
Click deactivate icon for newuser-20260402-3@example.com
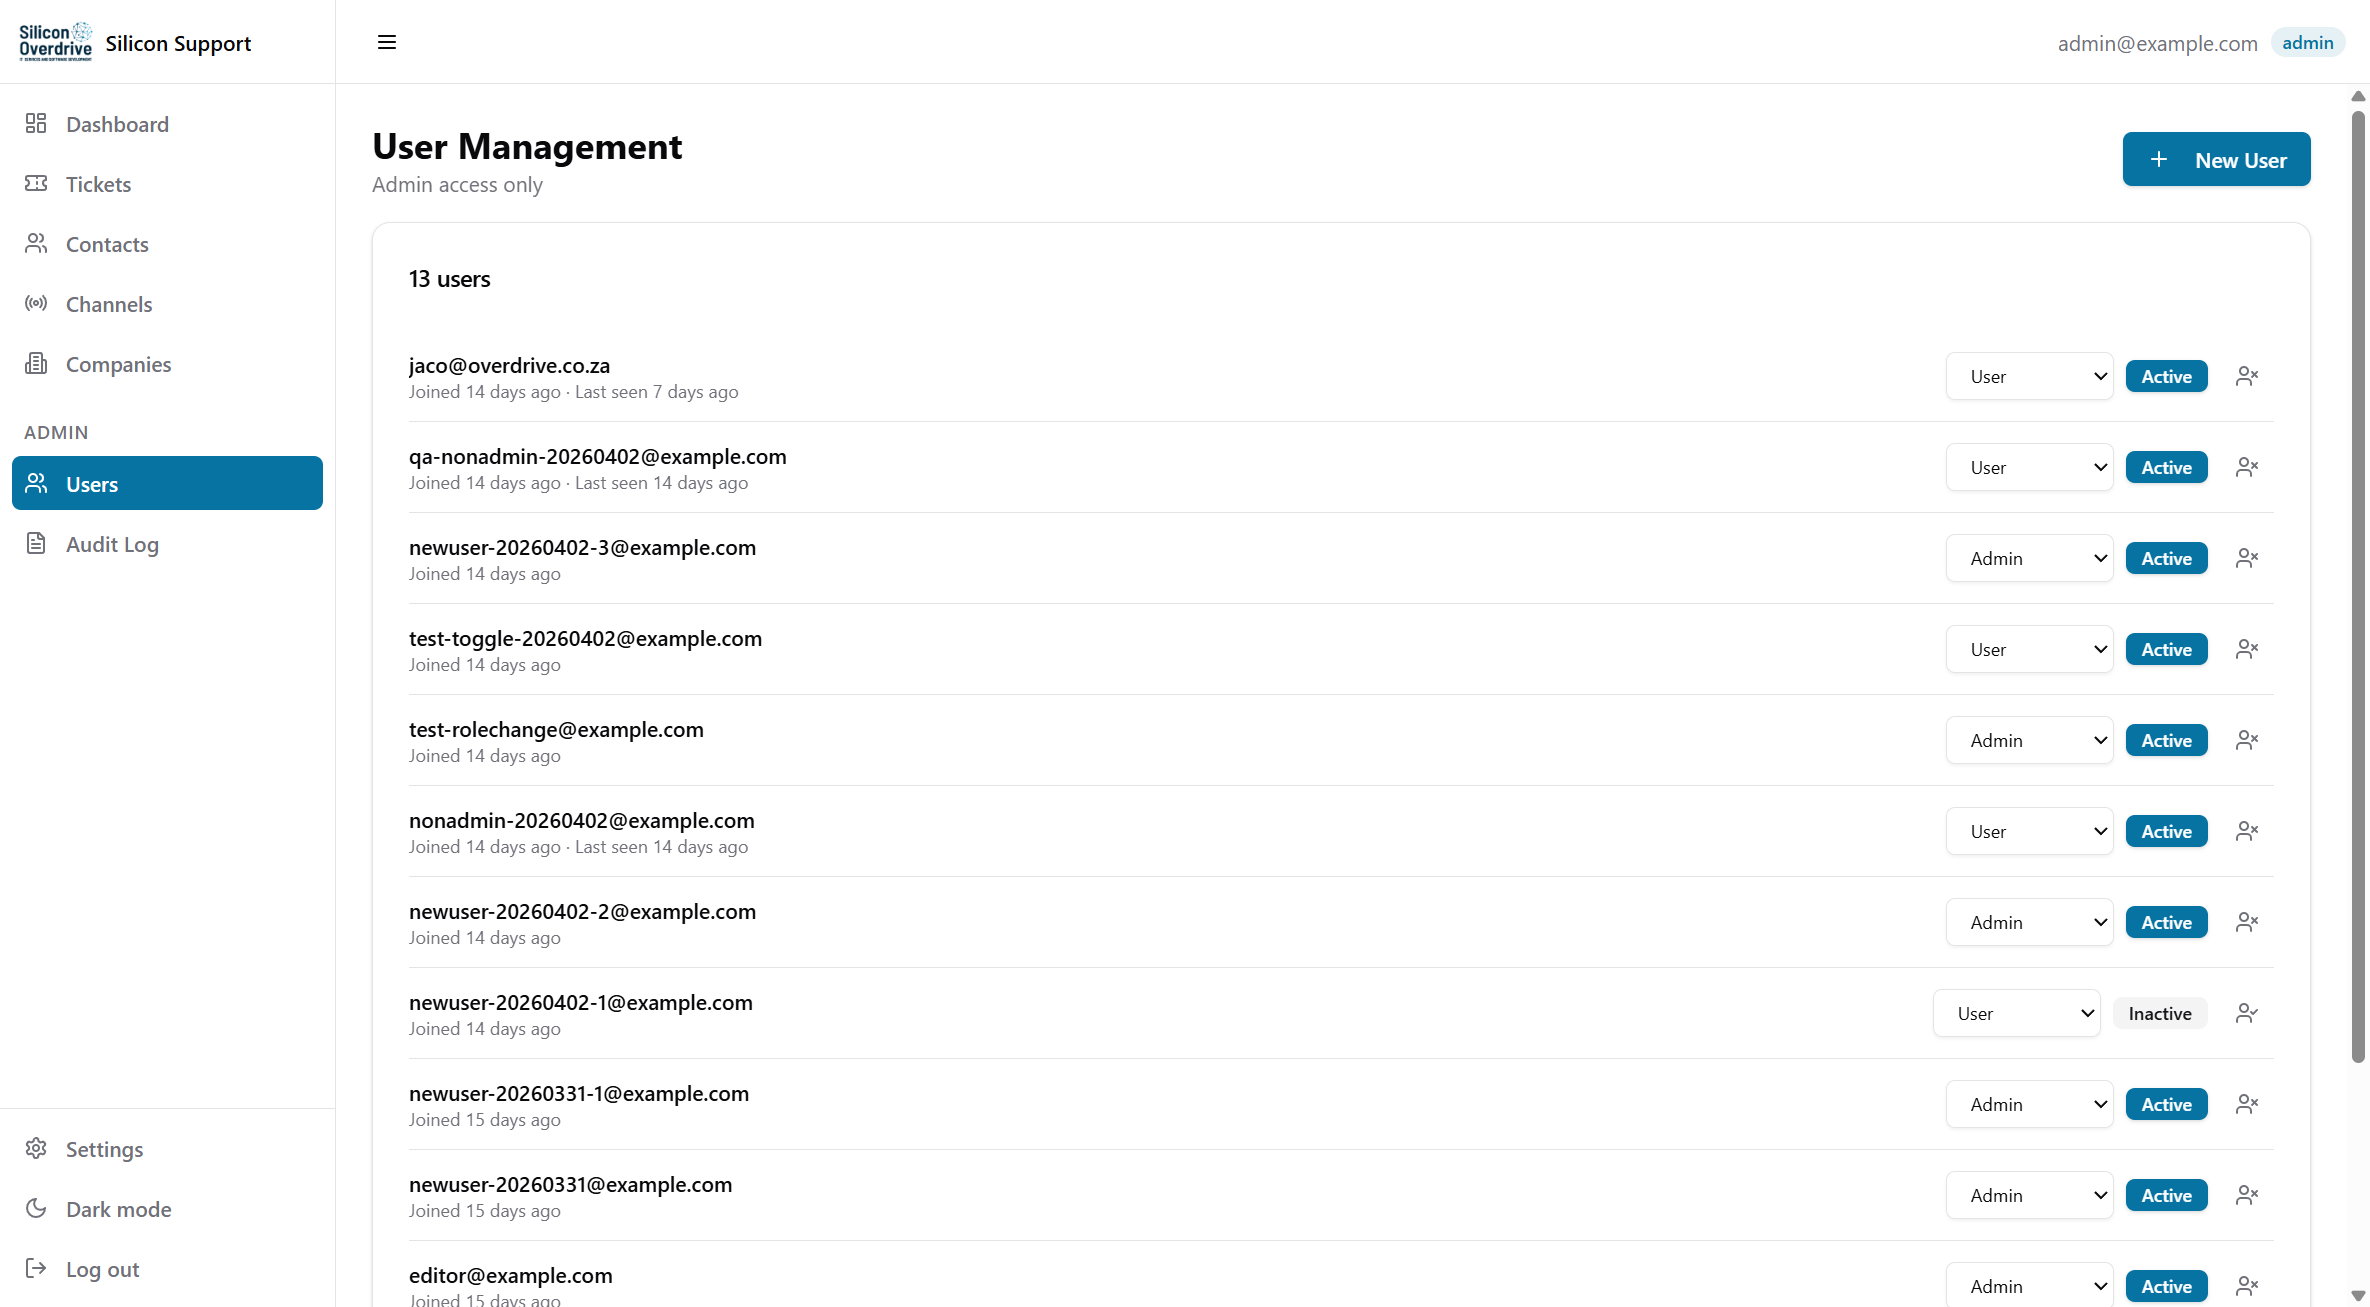point(2247,558)
